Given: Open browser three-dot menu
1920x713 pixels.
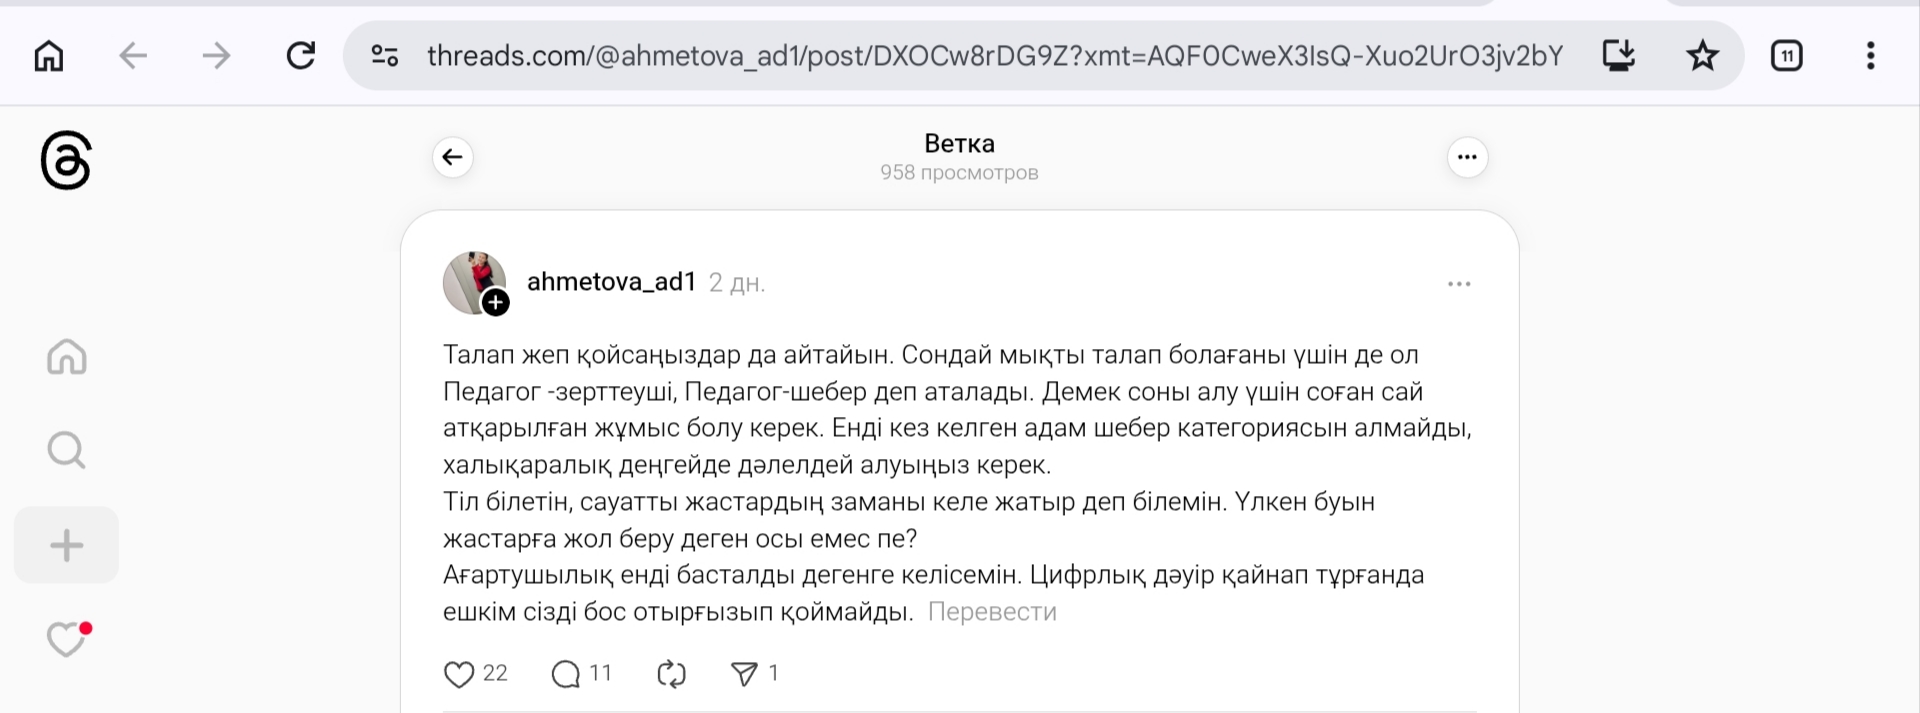Looking at the screenshot, I should [x=1870, y=55].
